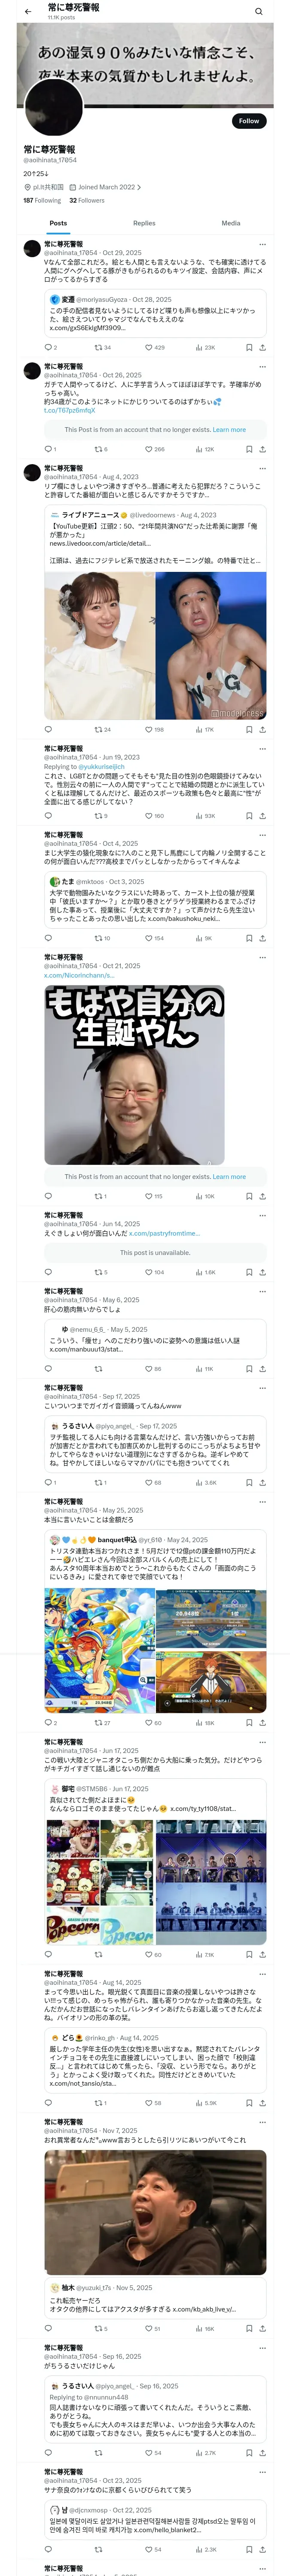
Task: Open the quoted livedoornews post image
Action: pyautogui.click(x=155, y=645)
